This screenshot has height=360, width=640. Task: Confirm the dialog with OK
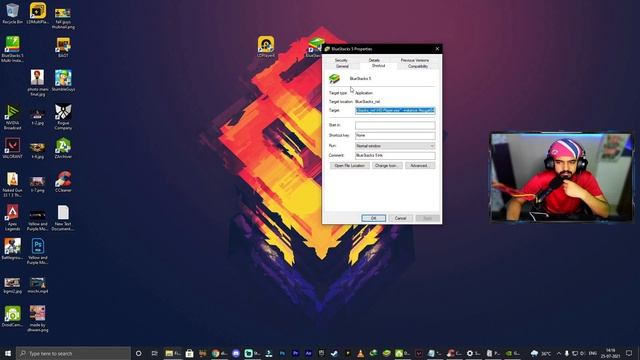click(373, 218)
